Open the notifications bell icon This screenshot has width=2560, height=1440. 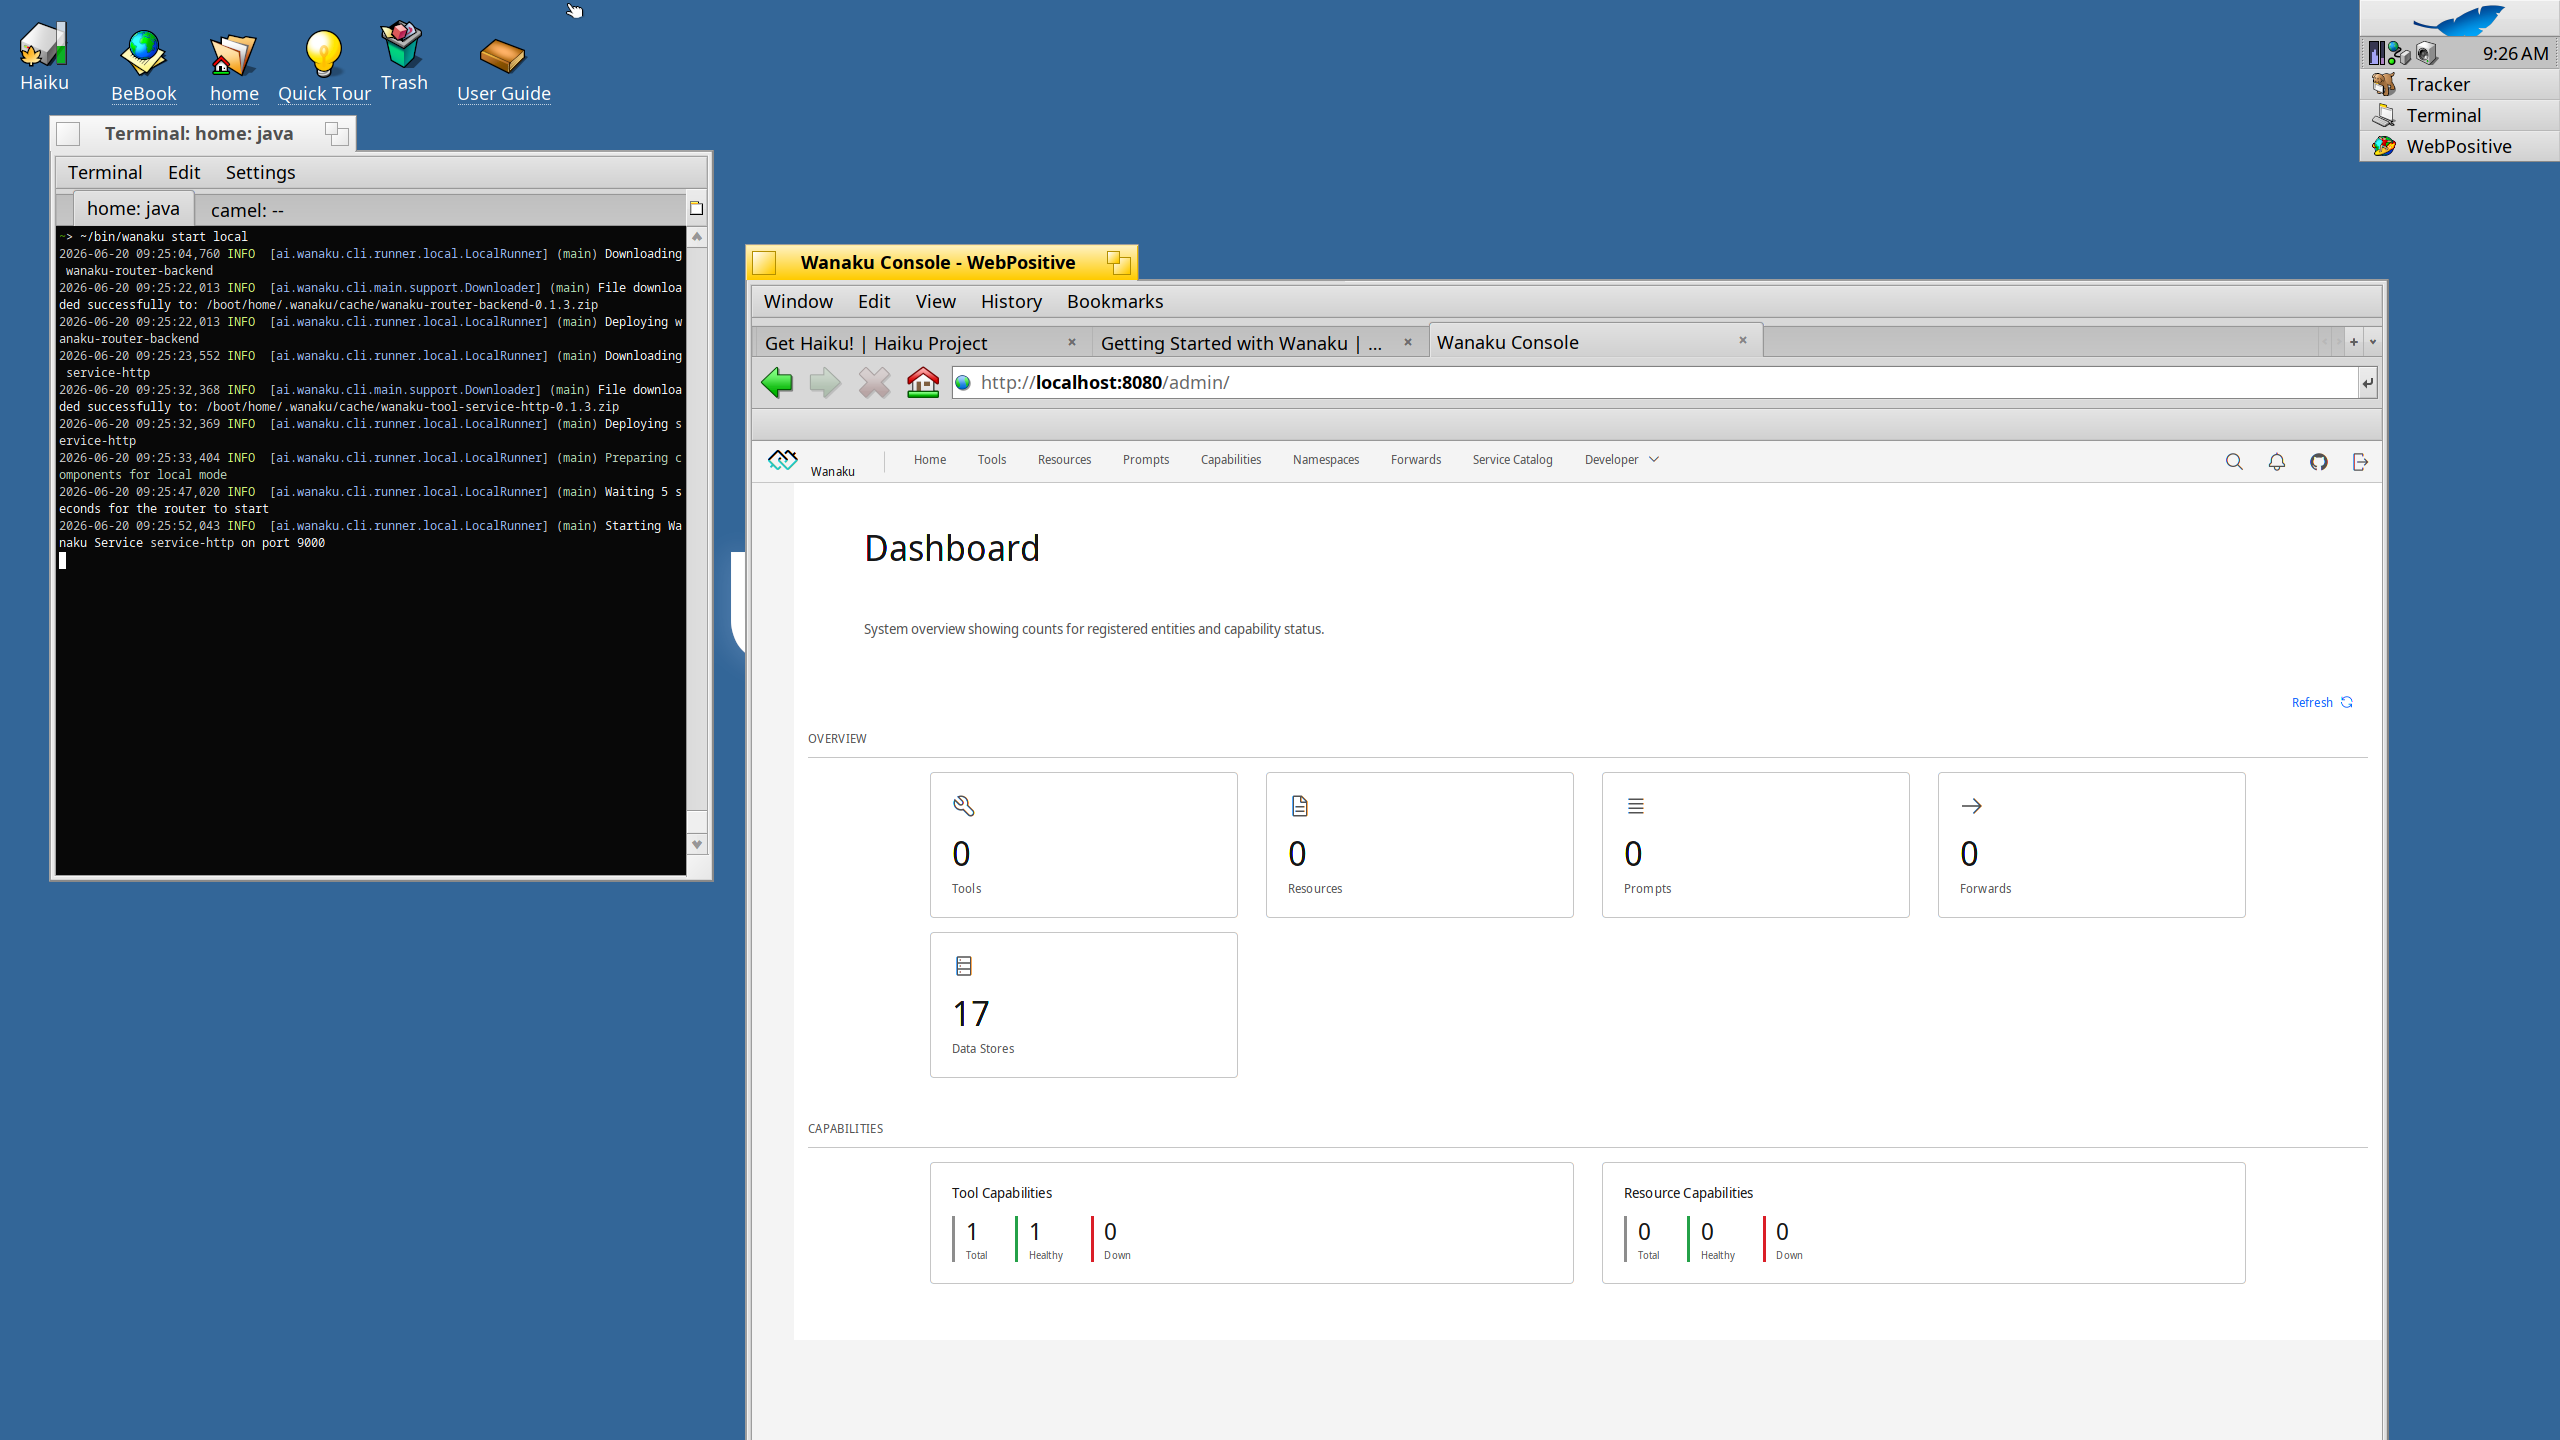point(2276,461)
